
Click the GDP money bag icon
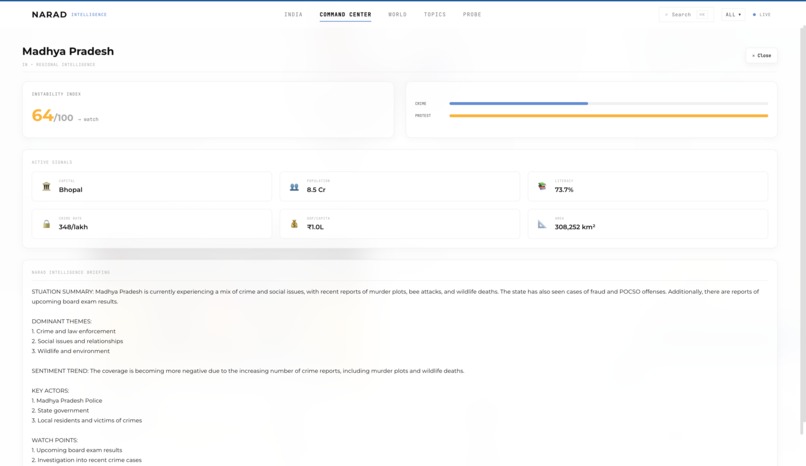(294, 224)
